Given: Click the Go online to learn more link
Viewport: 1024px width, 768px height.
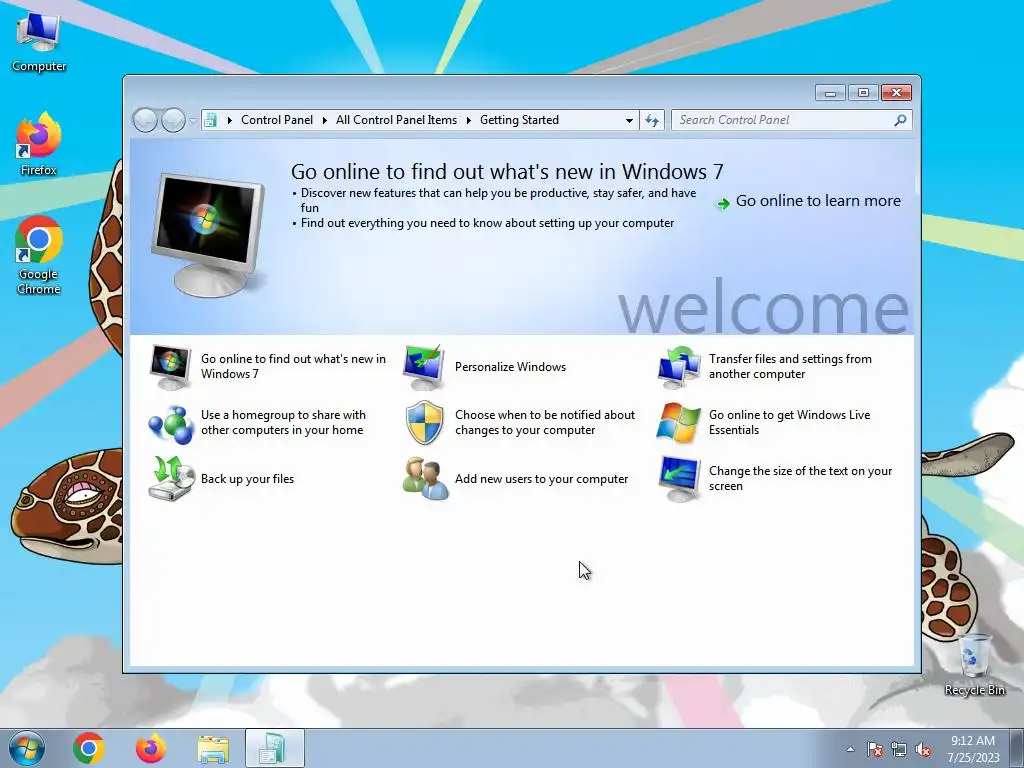Looking at the screenshot, I should (818, 201).
